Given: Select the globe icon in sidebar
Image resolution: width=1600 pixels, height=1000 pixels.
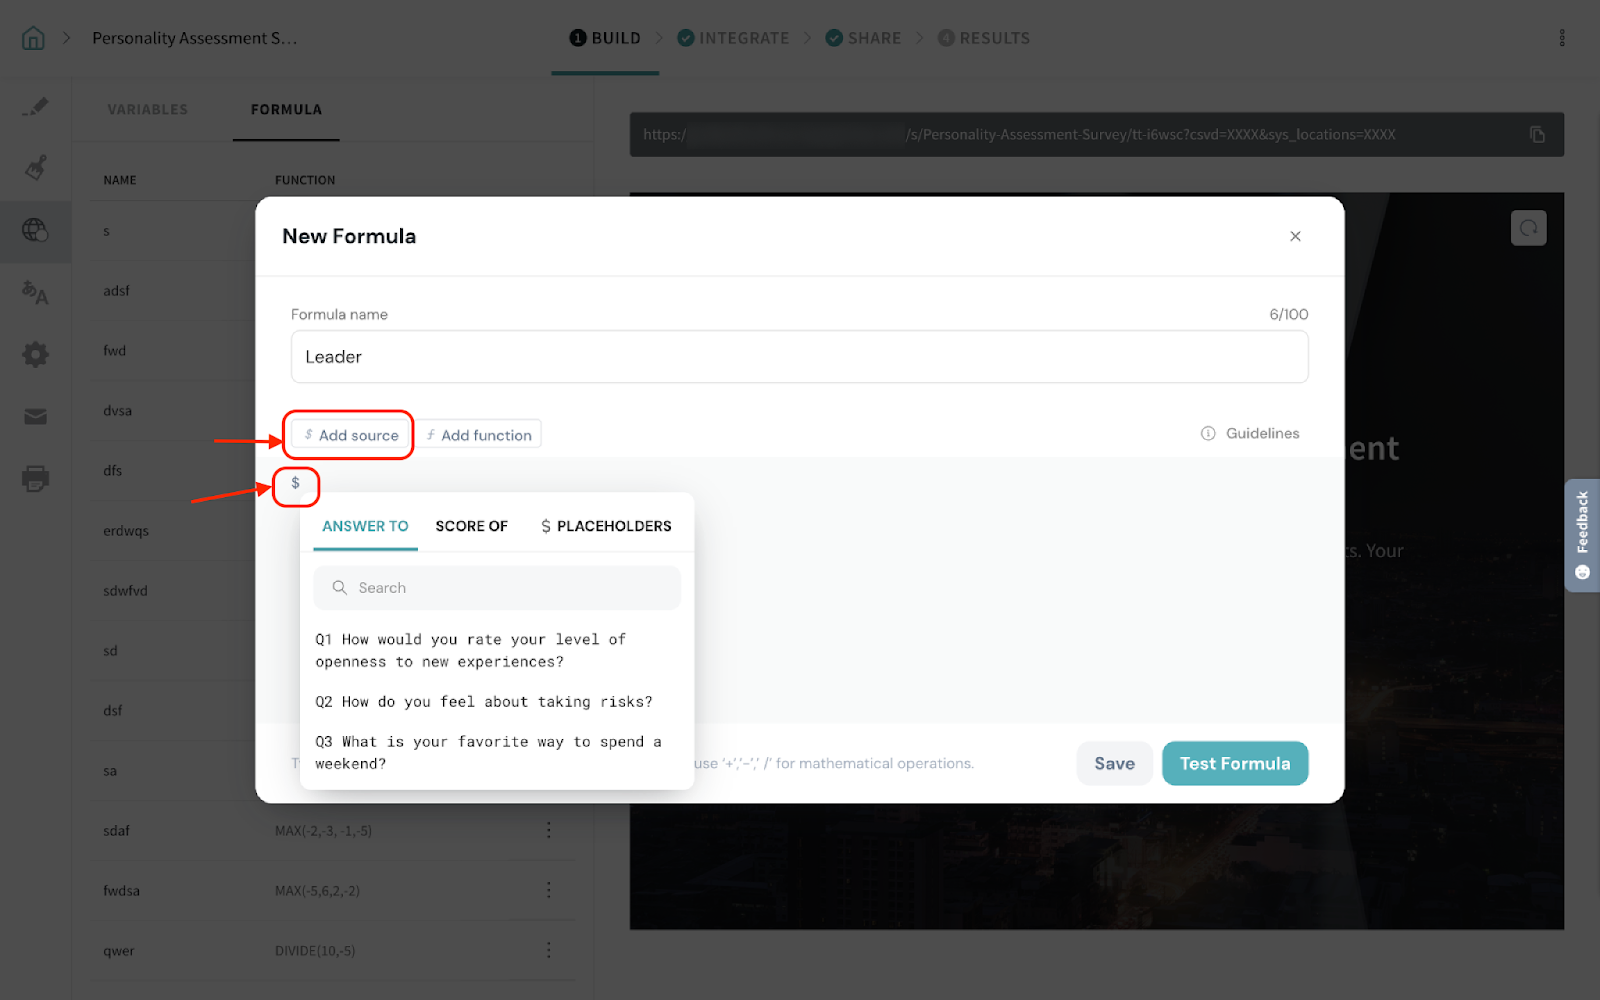Looking at the screenshot, I should tap(35, 230).
